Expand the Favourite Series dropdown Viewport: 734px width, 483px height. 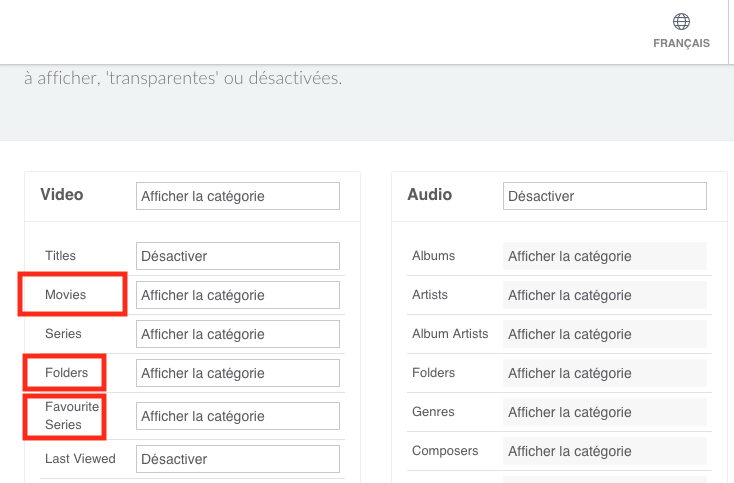click(x=238, y=416)
